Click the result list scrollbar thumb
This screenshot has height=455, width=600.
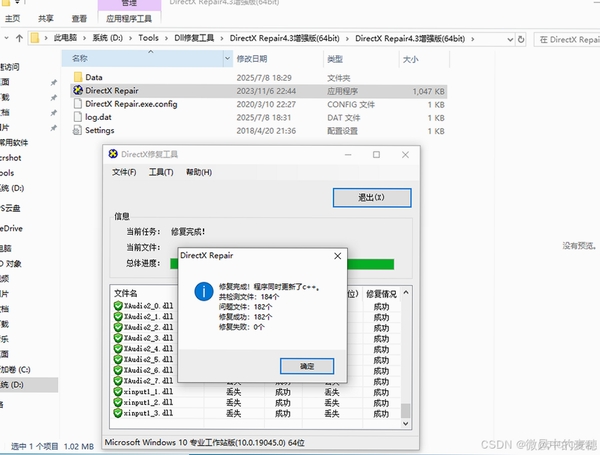405,411
